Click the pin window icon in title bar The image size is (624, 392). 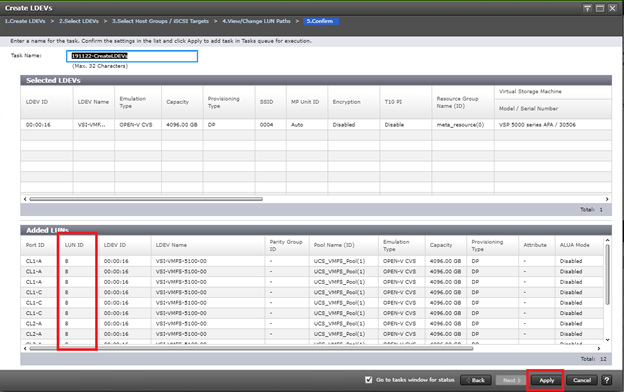[x=587, y=8]
